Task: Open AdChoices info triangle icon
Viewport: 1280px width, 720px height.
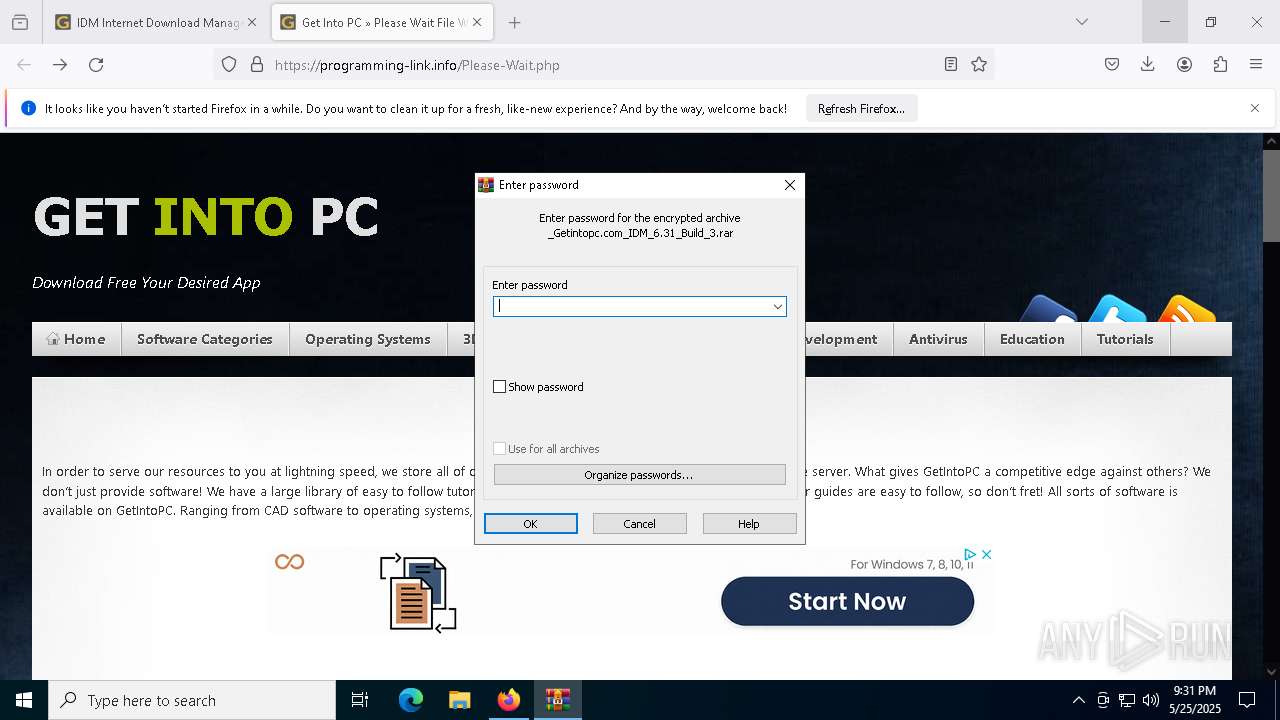Action: pos(970,554)
